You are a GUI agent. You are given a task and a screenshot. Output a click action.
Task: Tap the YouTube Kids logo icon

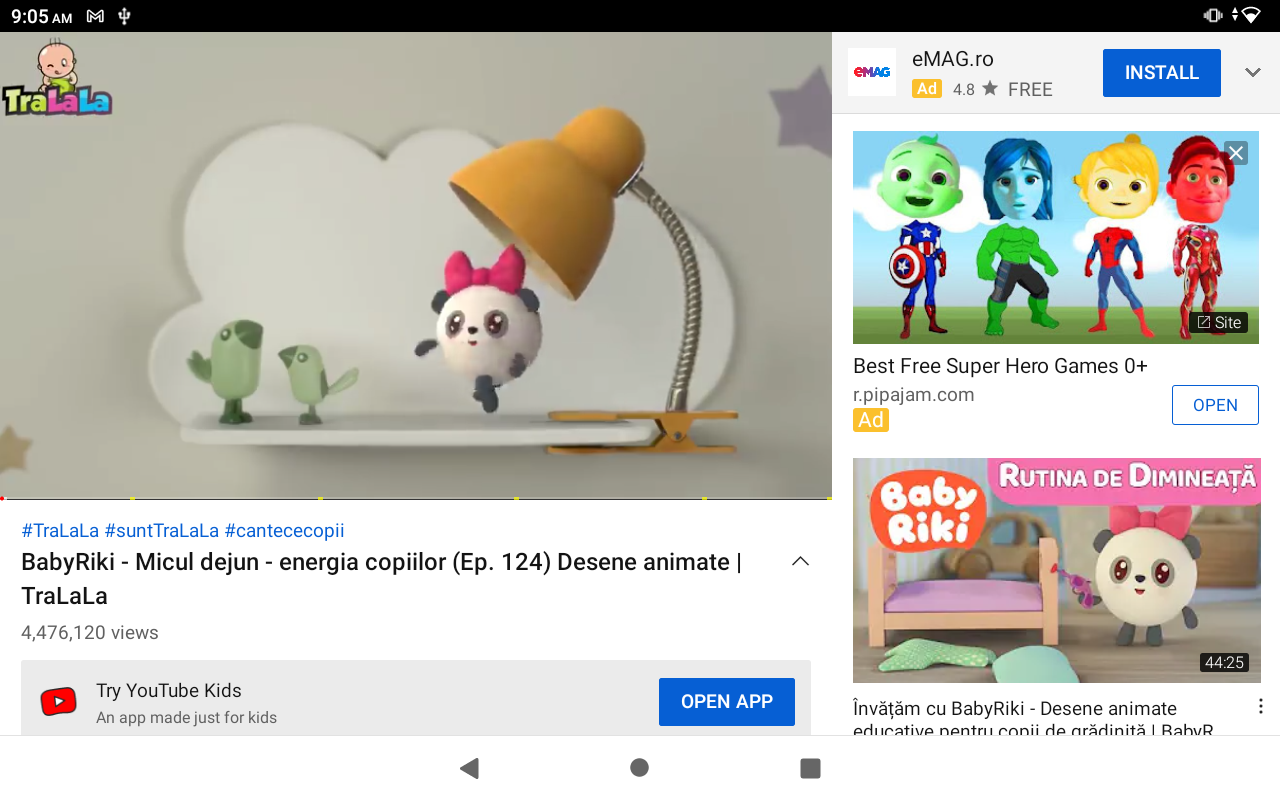tap(58, 702)
